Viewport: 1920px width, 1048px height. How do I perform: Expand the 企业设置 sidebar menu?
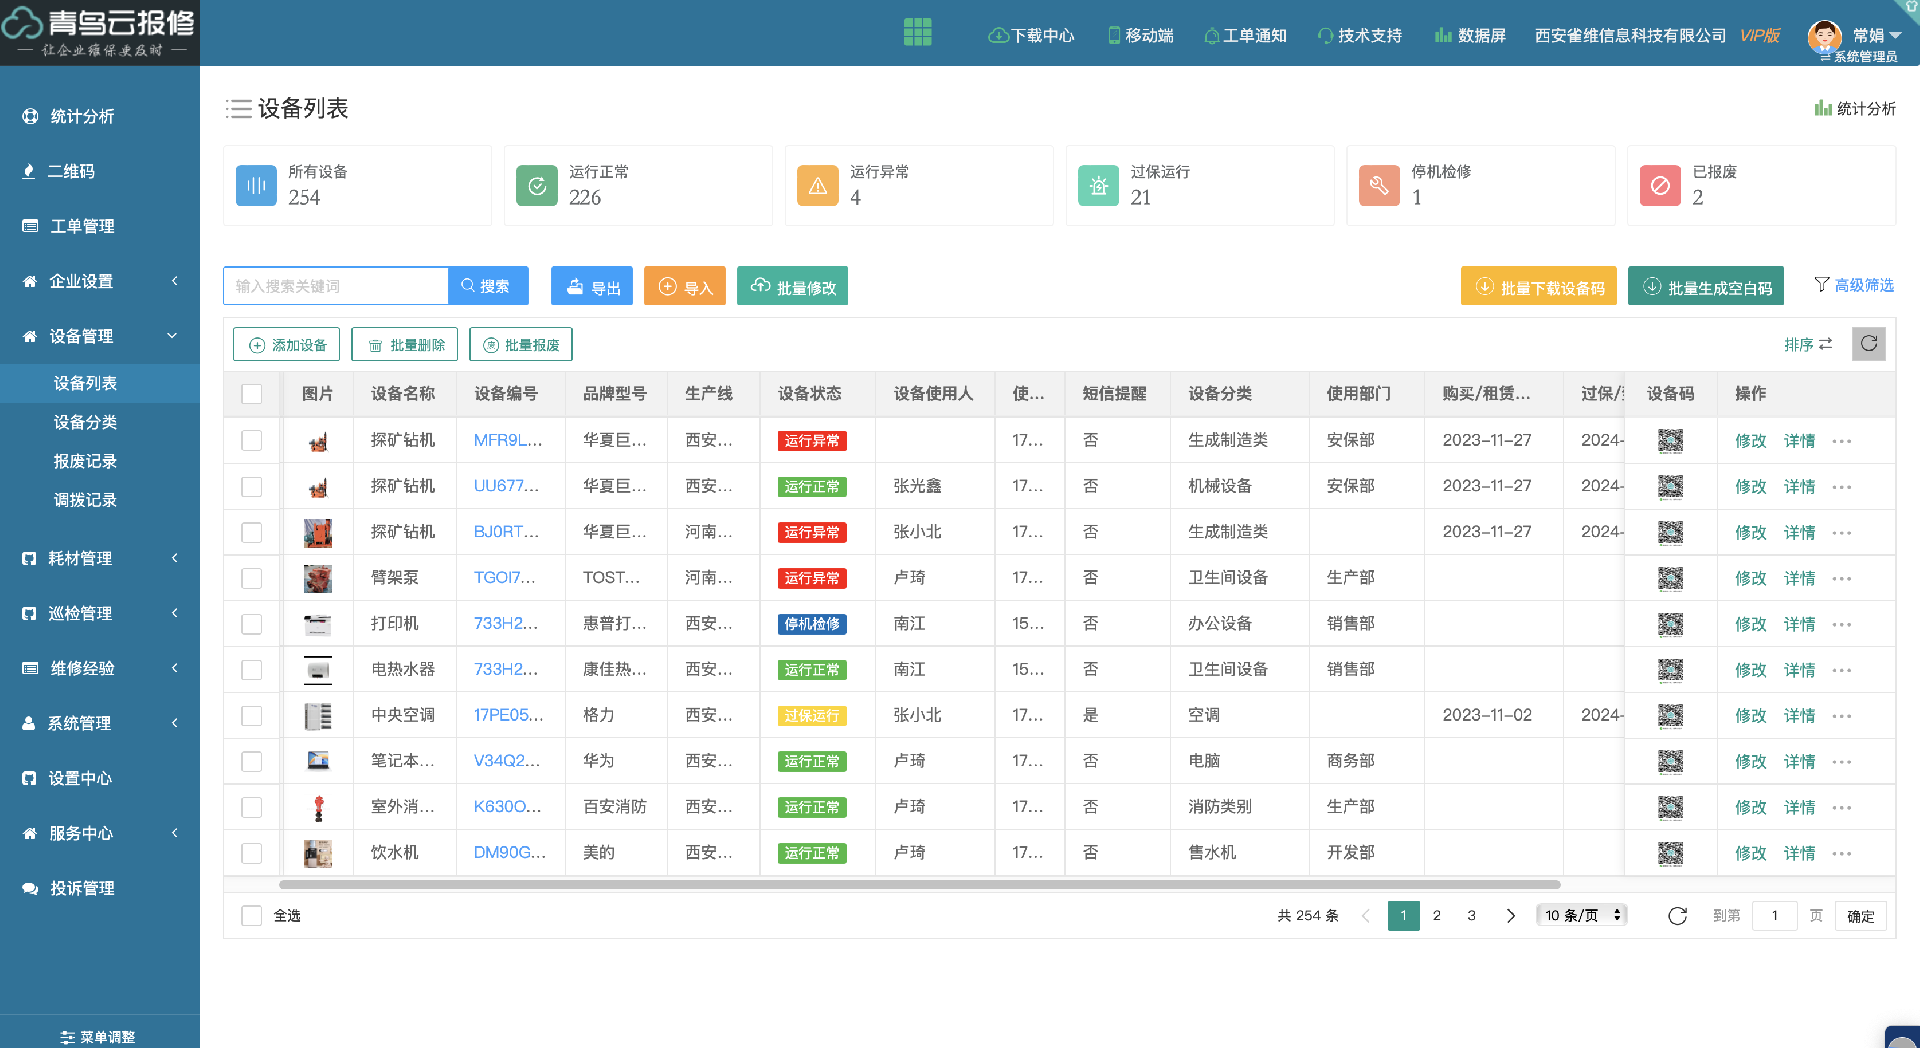tap(100, 281)
